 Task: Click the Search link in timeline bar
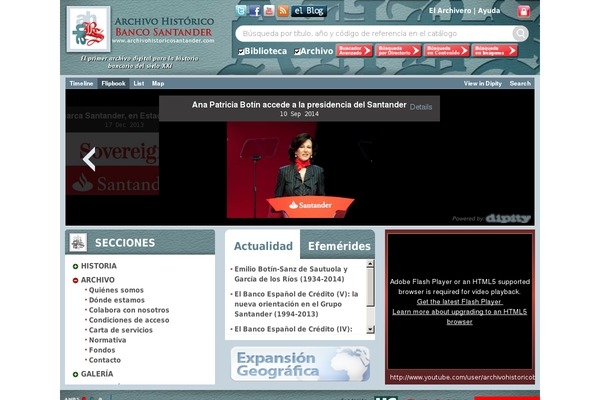(520, 83)
